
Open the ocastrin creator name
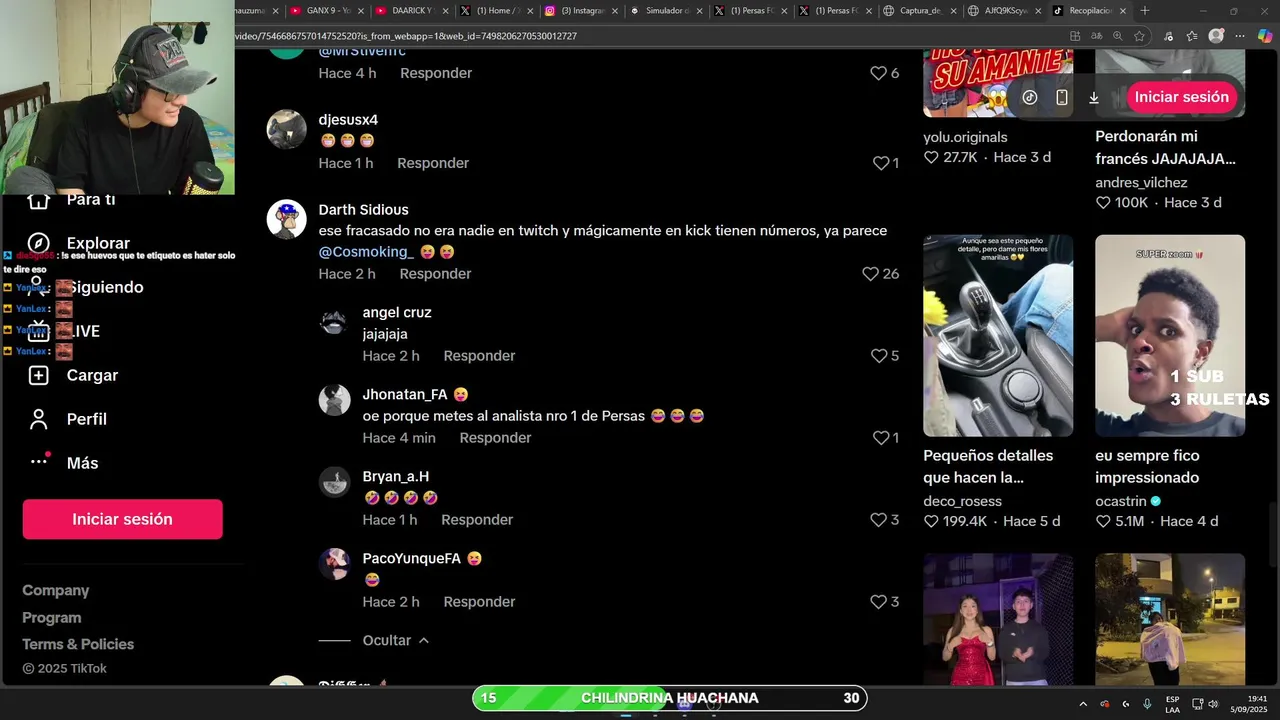(1121, 501)
